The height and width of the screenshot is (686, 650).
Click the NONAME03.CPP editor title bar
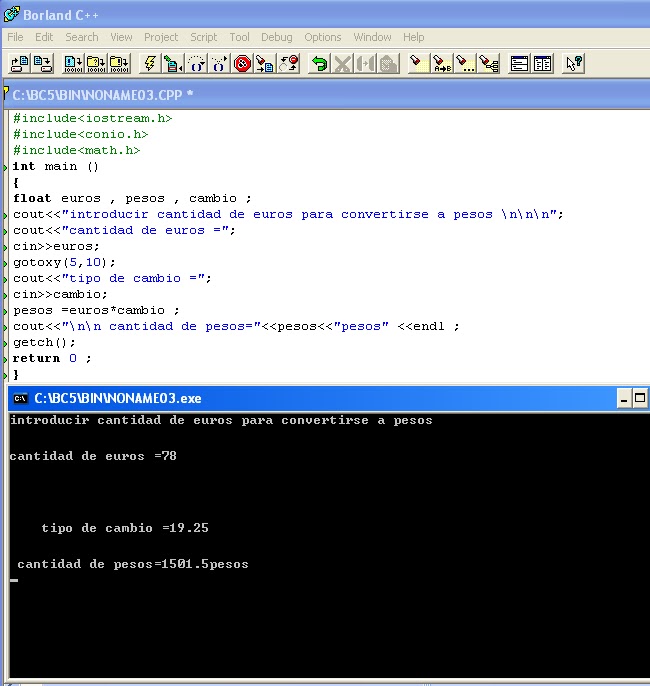(x=326, y=94)
